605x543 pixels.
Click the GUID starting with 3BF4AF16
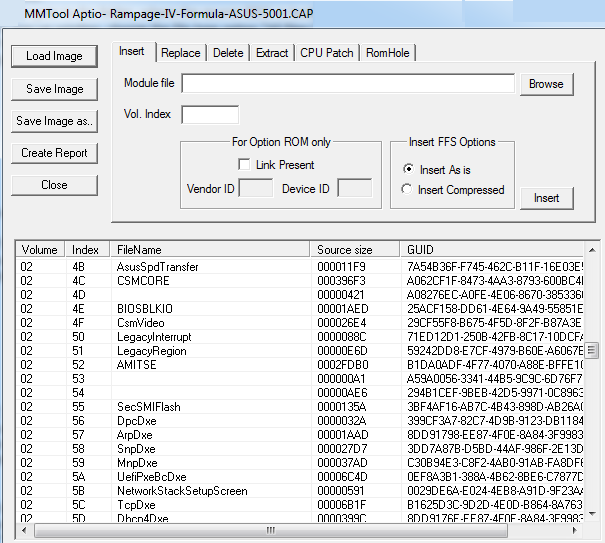(495, 407)
